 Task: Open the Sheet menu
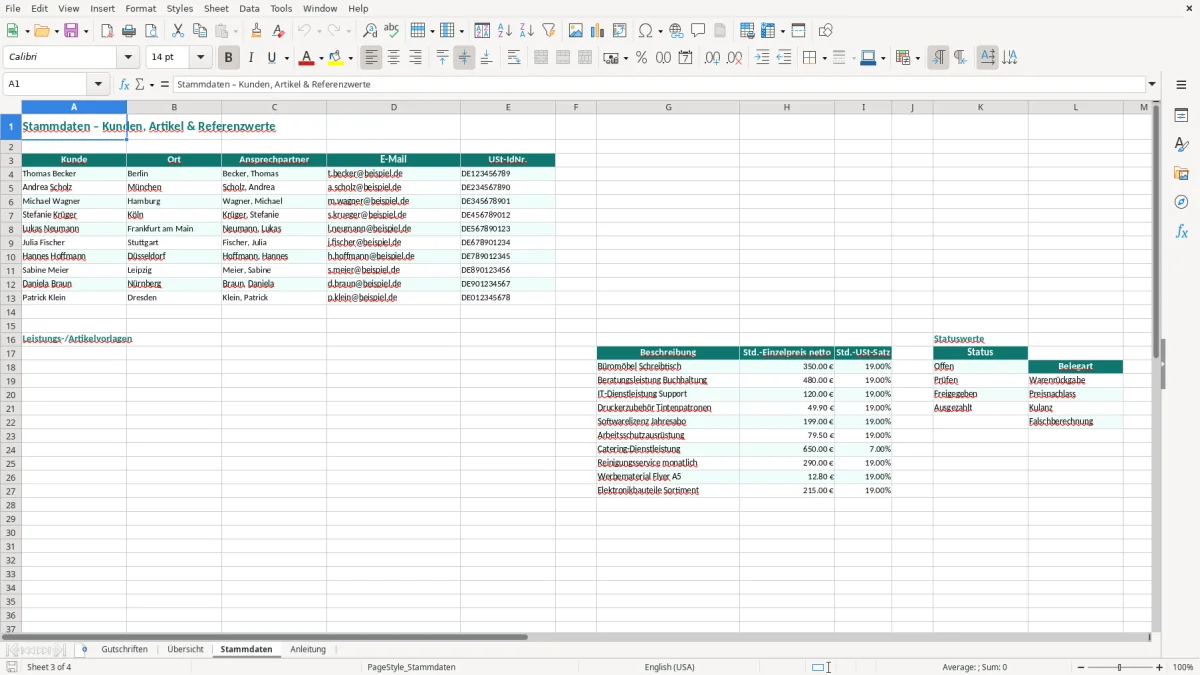[217, 8]
